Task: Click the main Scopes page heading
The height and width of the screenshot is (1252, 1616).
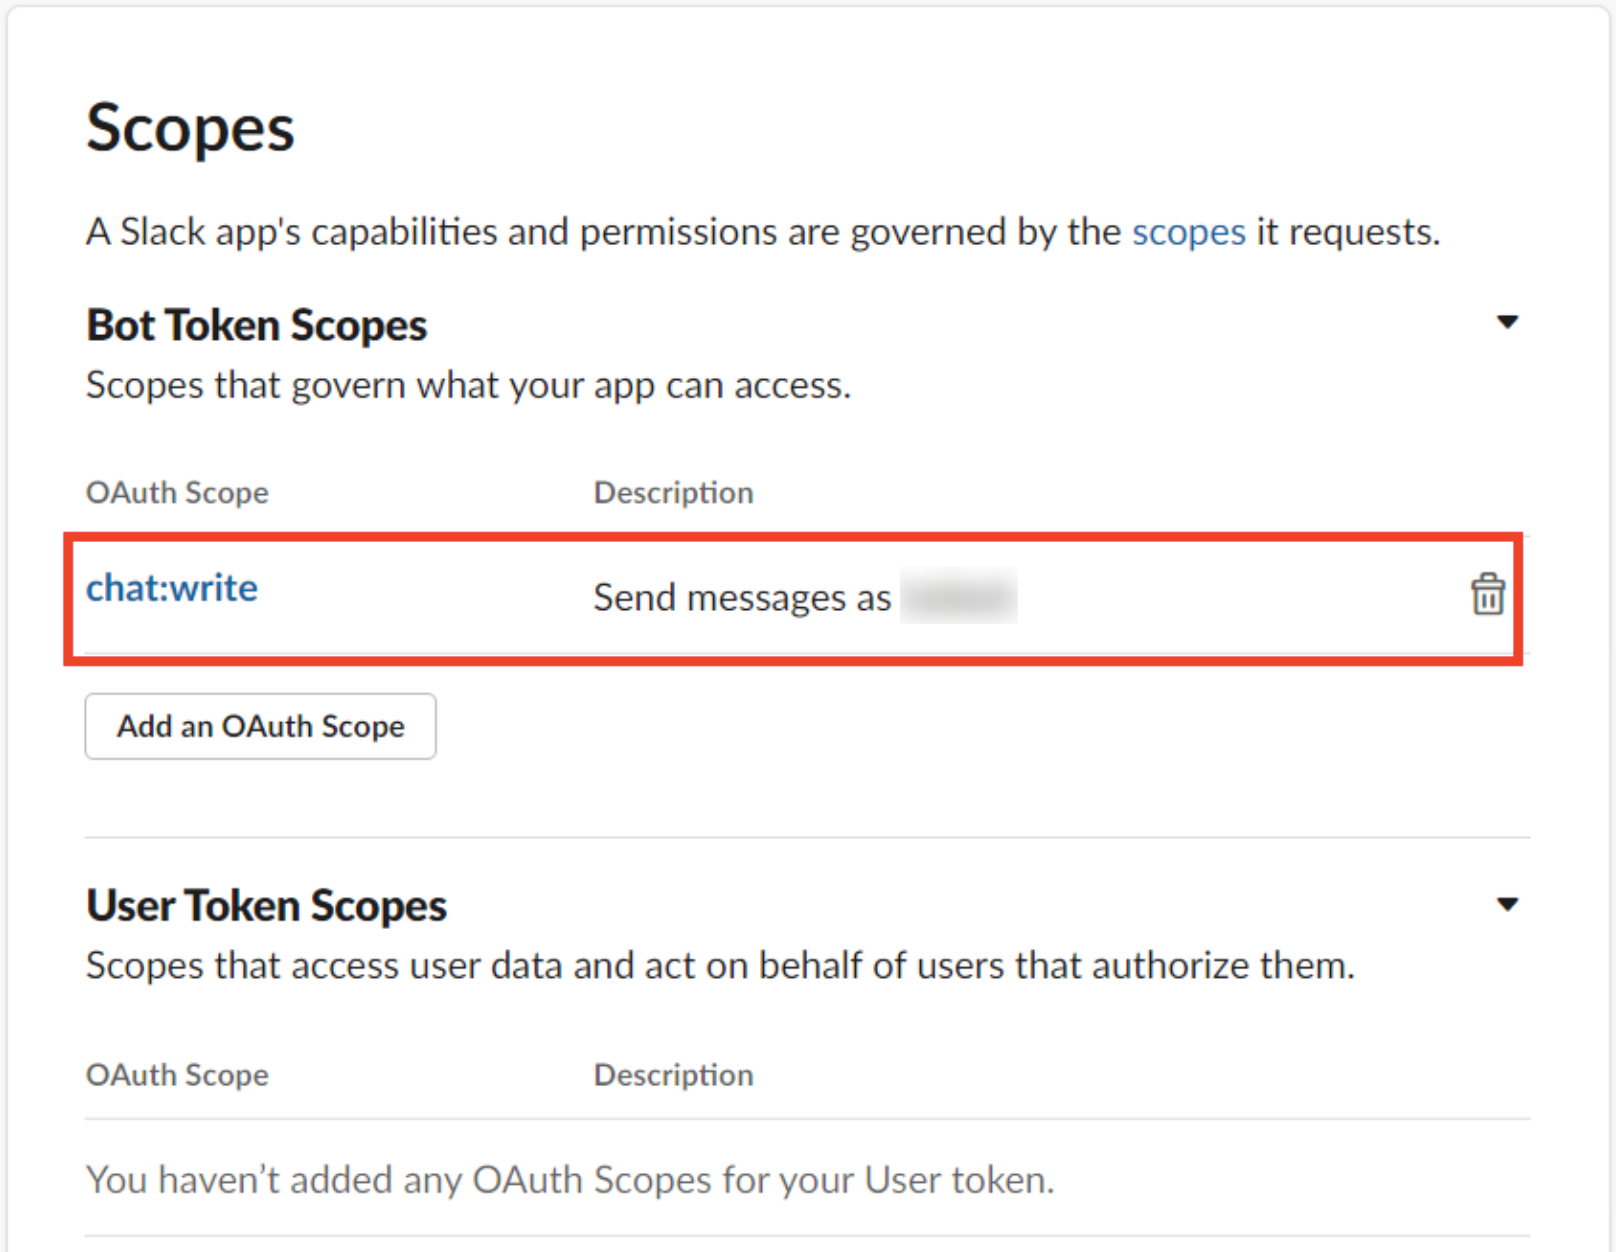Action: 190,128
